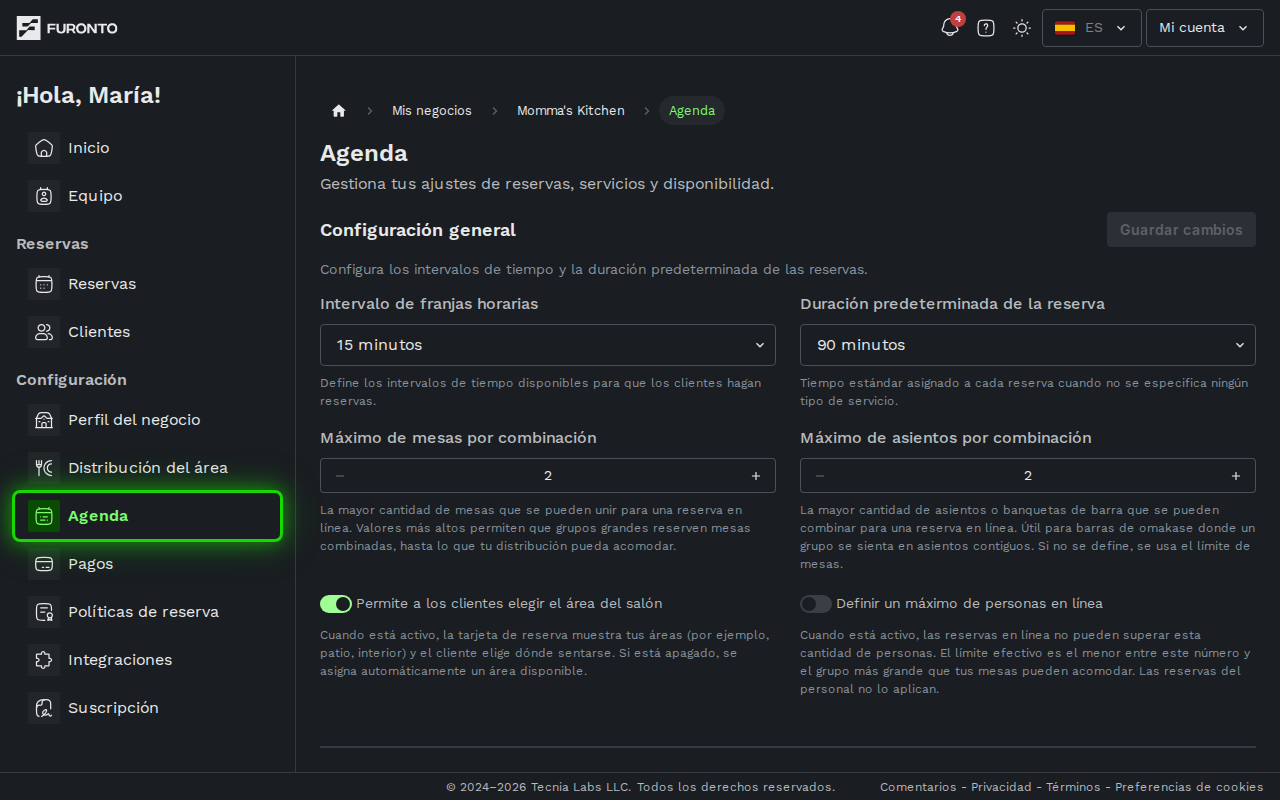Screen dimensions: 1280x800
Task: Open Privacidad footer link
Action: pyautogui.click(x=1000, y=787)
